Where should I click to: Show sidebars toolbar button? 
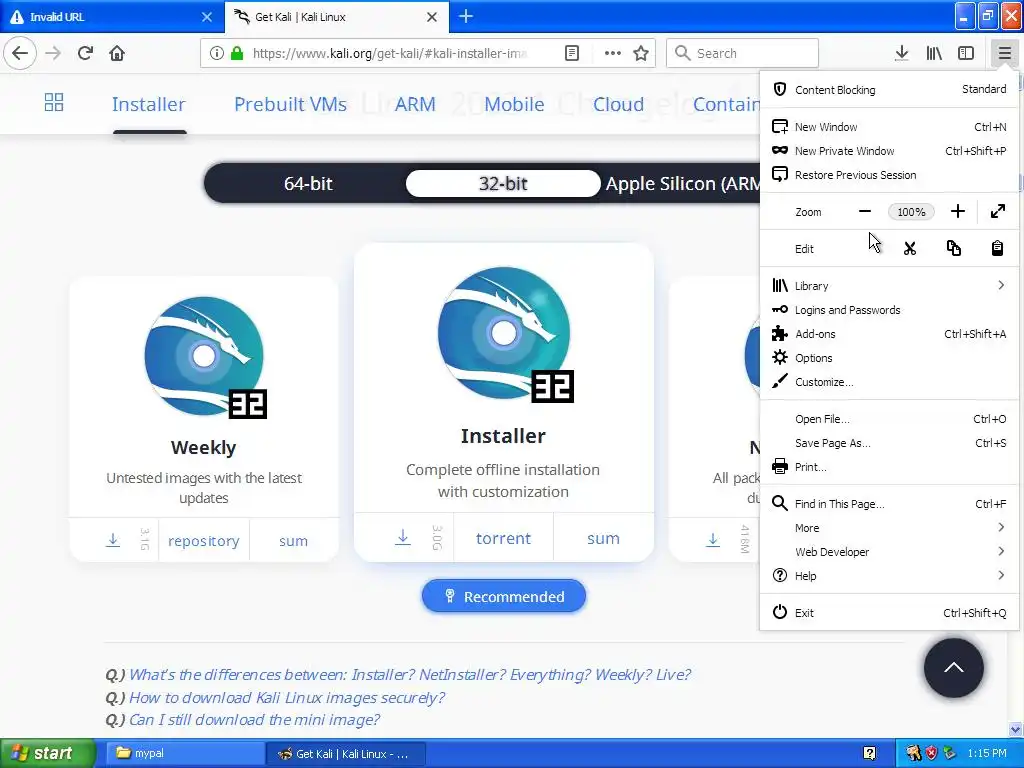(966, 53)
